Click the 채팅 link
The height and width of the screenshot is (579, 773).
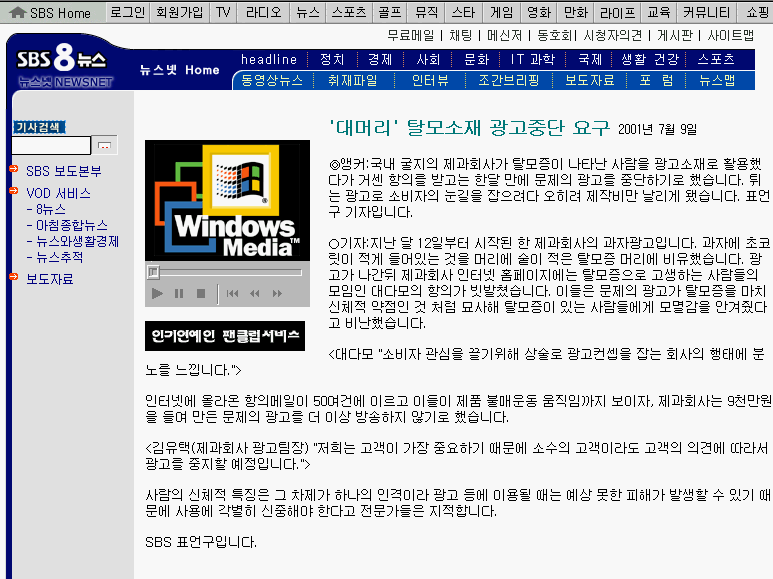click(x=460, y=36)
